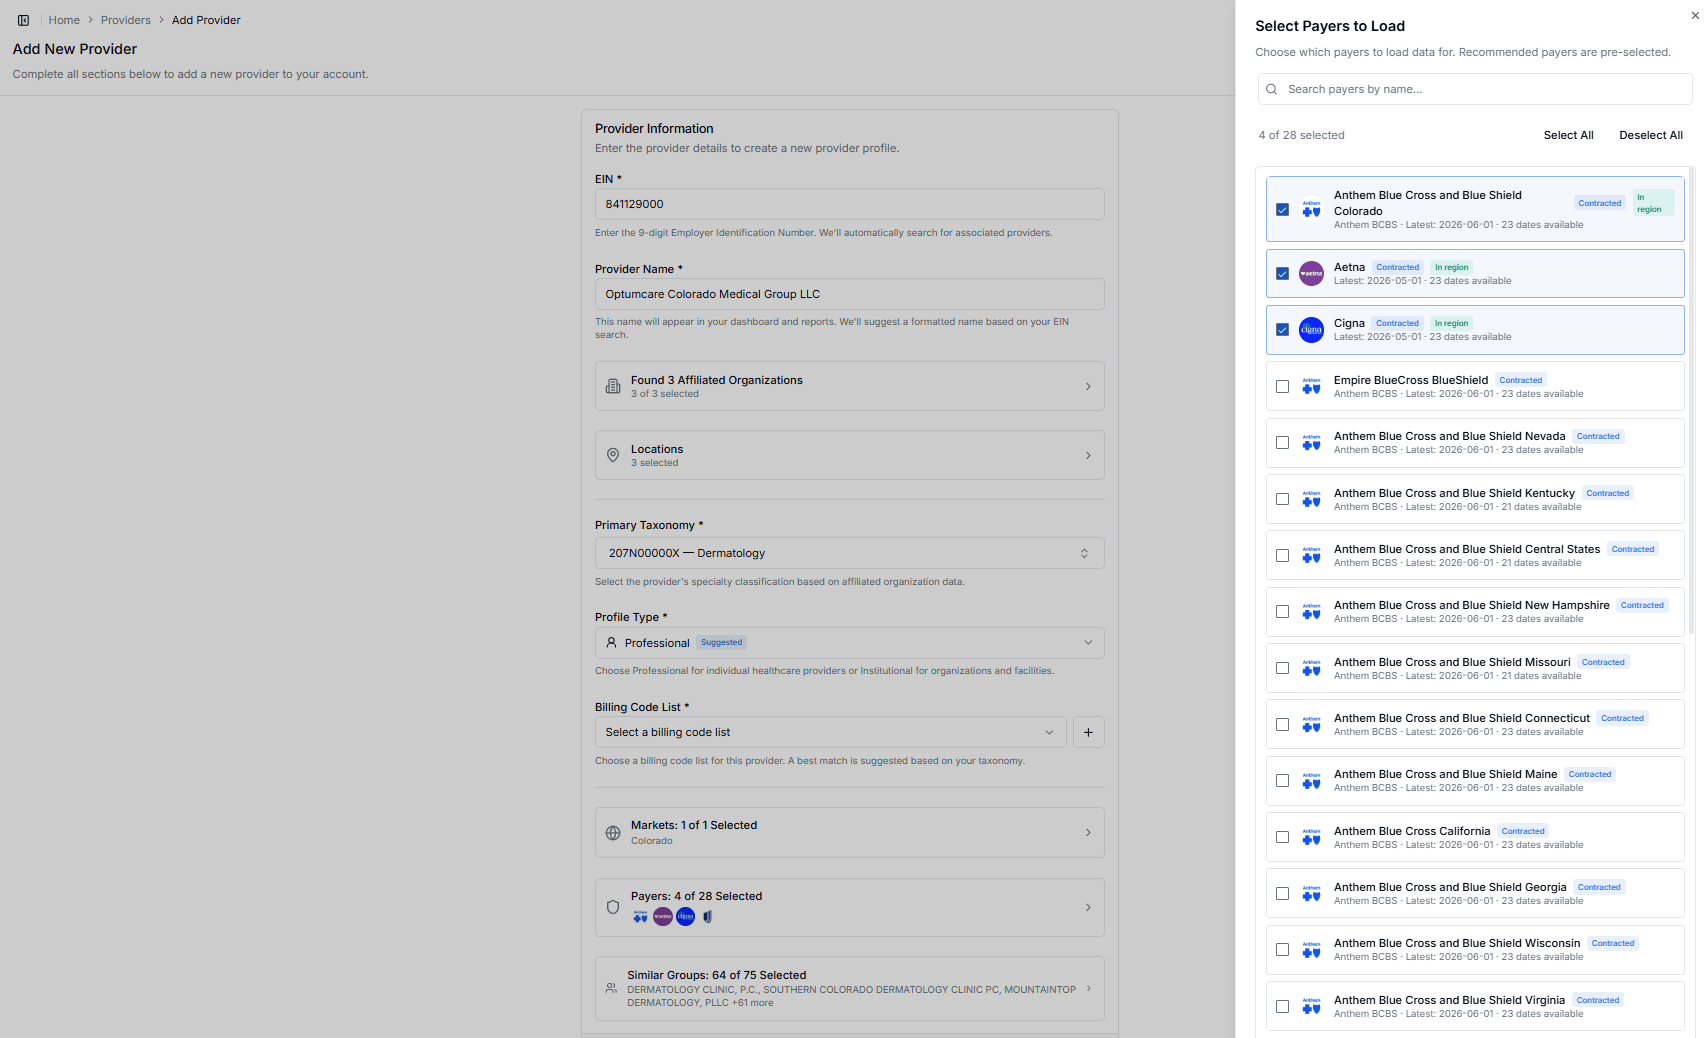Screen dimensions: 1704x1038
Task: Click the Cigna blue logo in payer list
Action: [1311, 329]
